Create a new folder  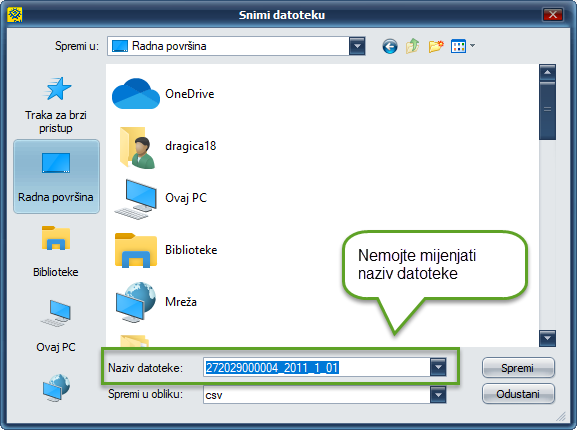[436, 46]
